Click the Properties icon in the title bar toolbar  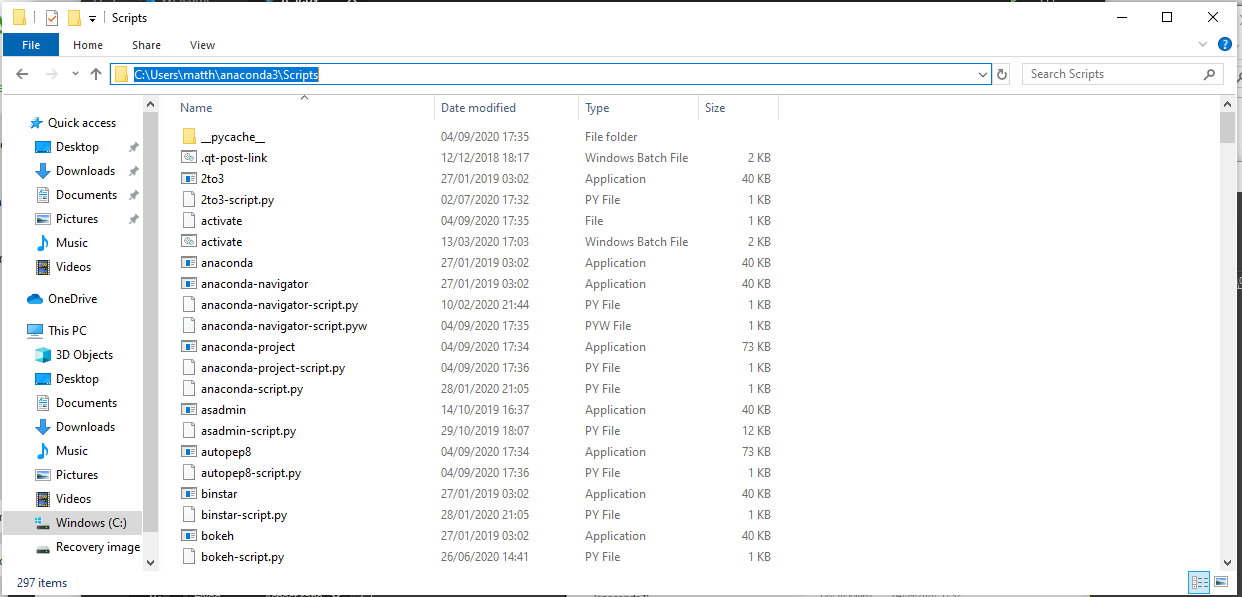[x=52, y=17]
